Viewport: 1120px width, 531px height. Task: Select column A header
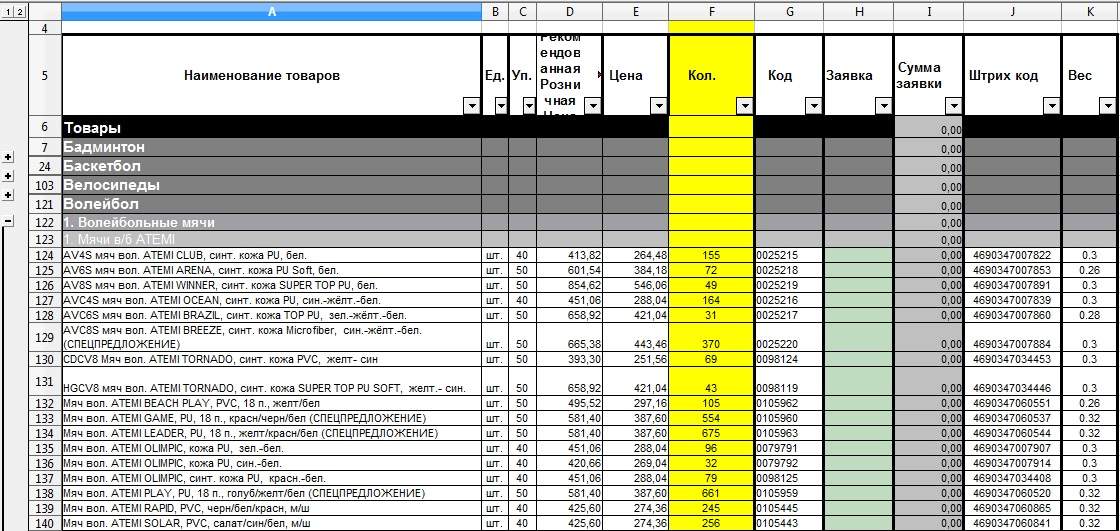tap(271, 11)
